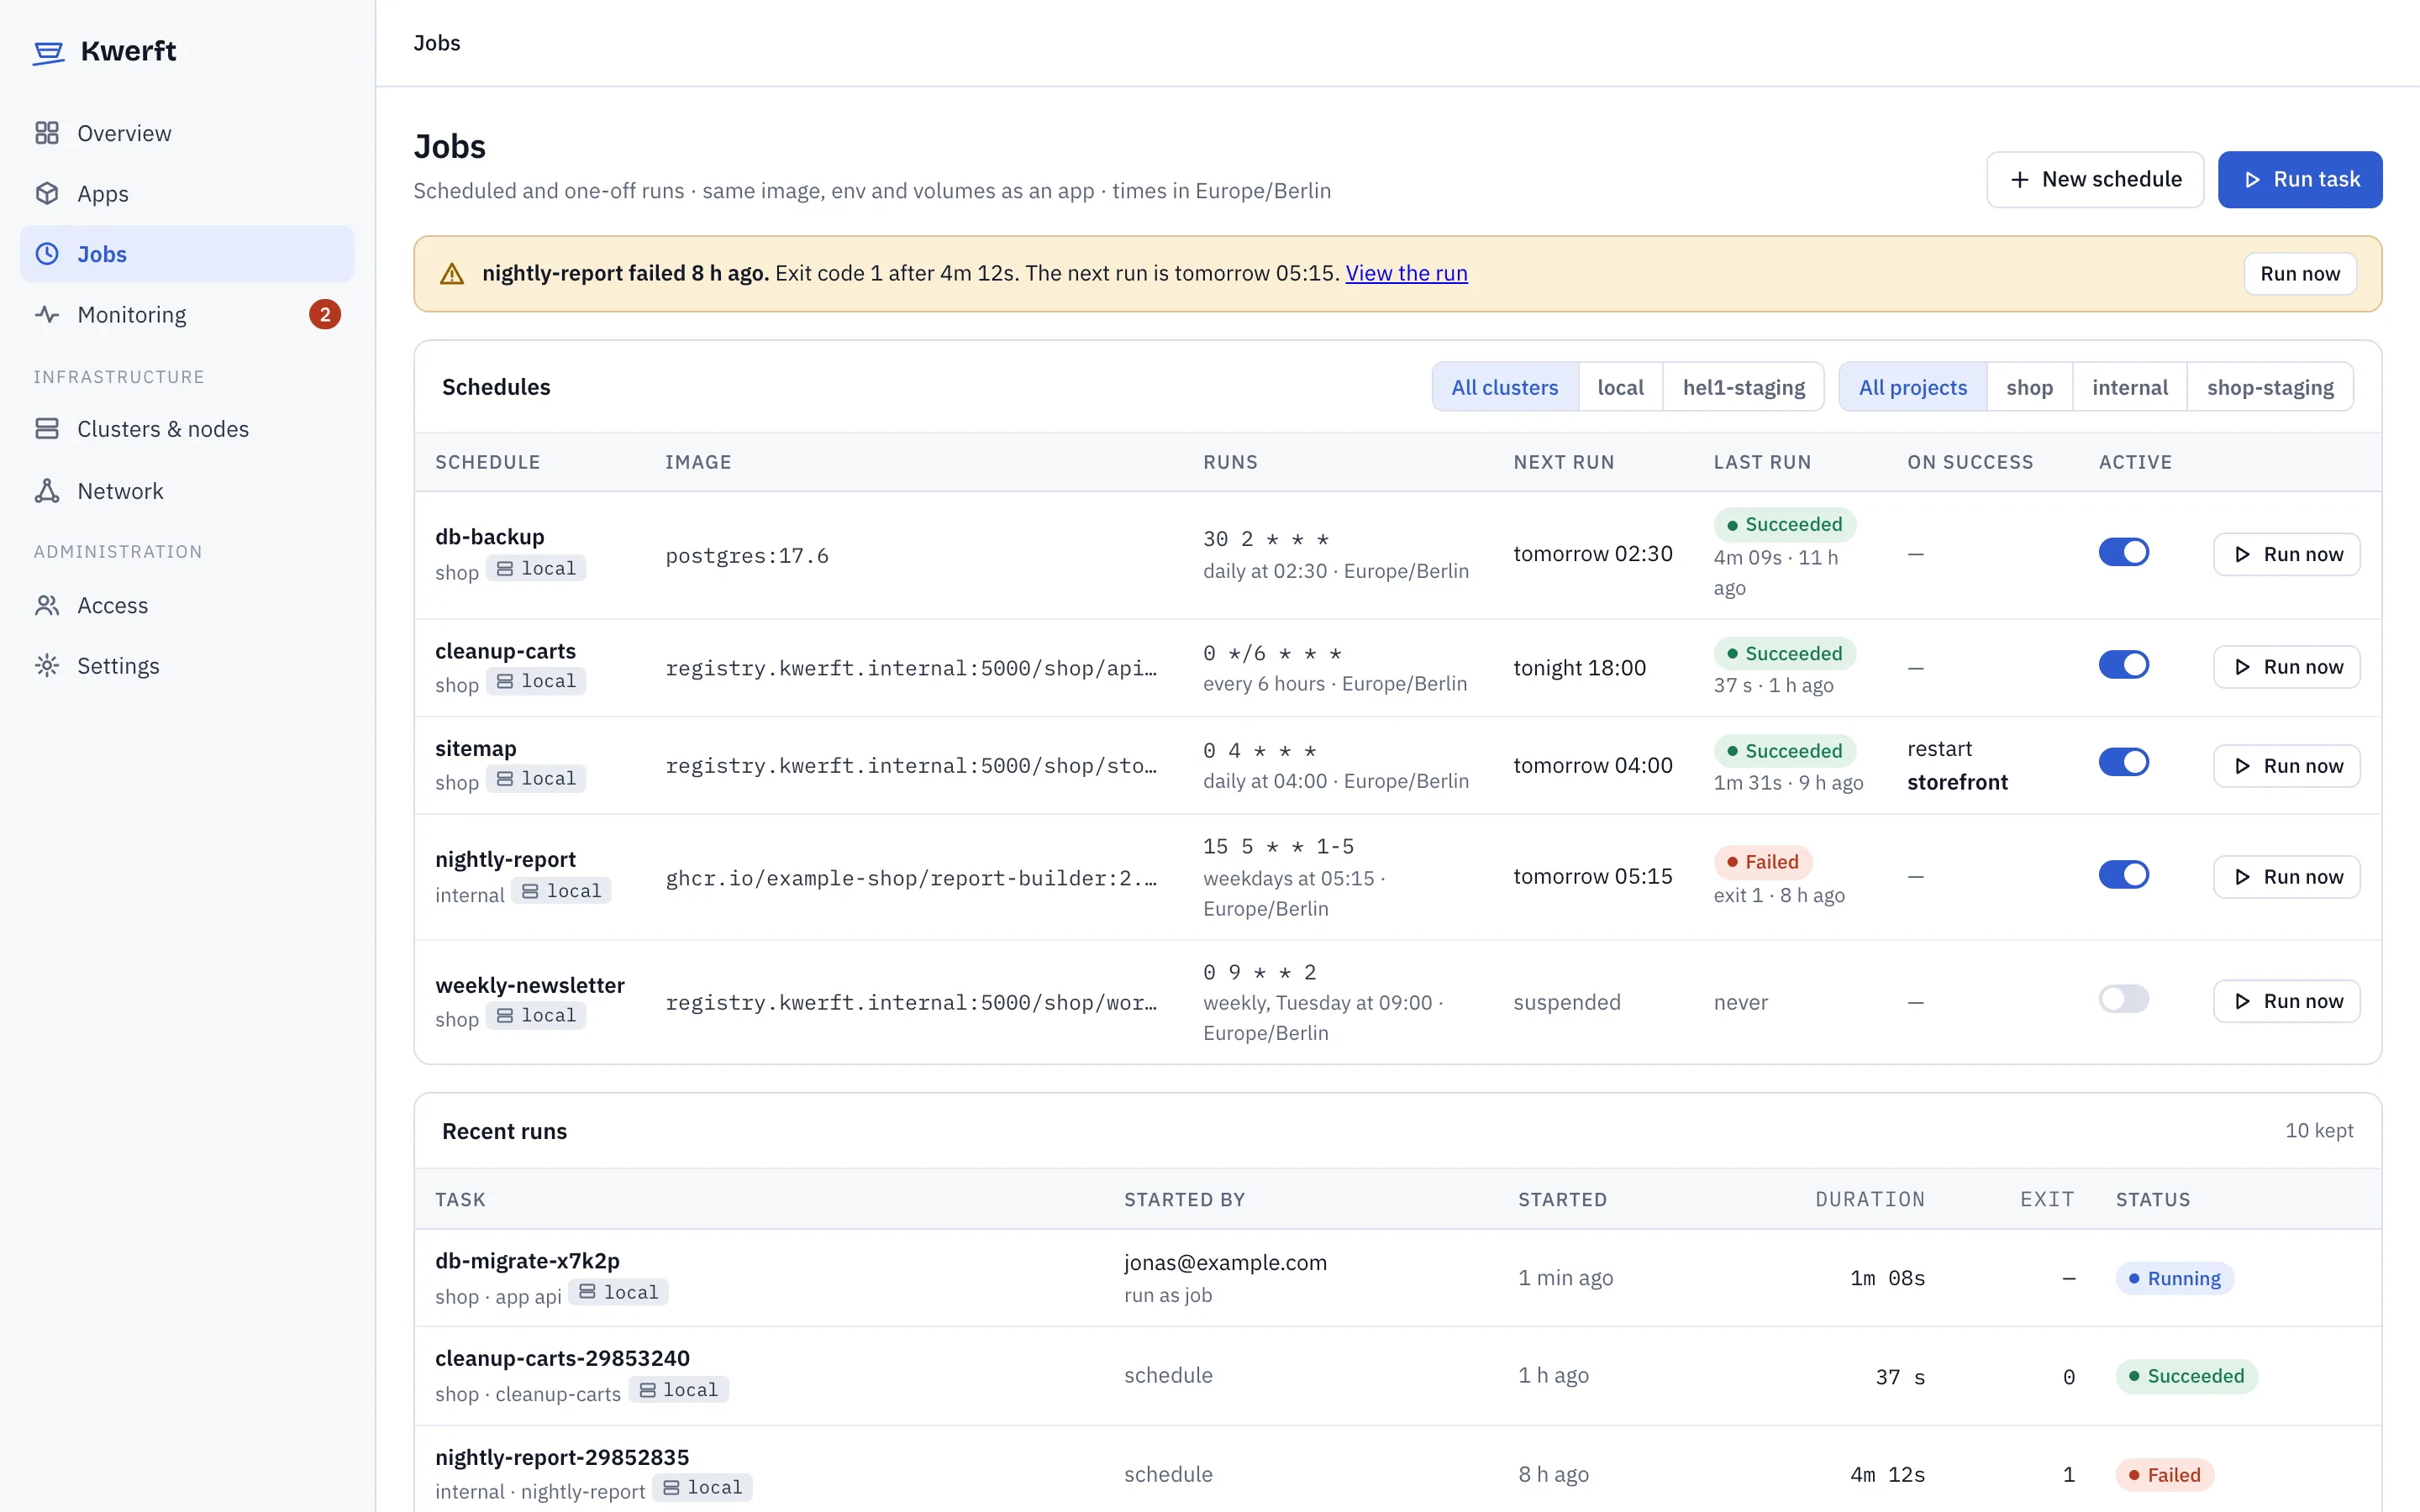This screenshot has height=1512, width=2420.
Task: Filter schedules by shop-staging project
Action: [x=2270, y=387]
